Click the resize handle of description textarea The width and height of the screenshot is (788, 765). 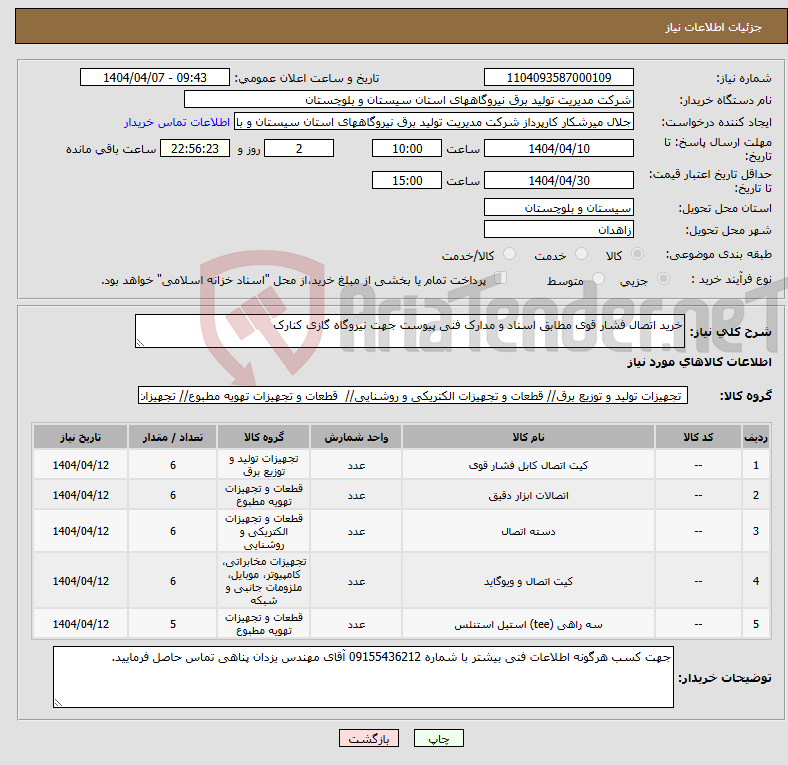coord(140,343)
